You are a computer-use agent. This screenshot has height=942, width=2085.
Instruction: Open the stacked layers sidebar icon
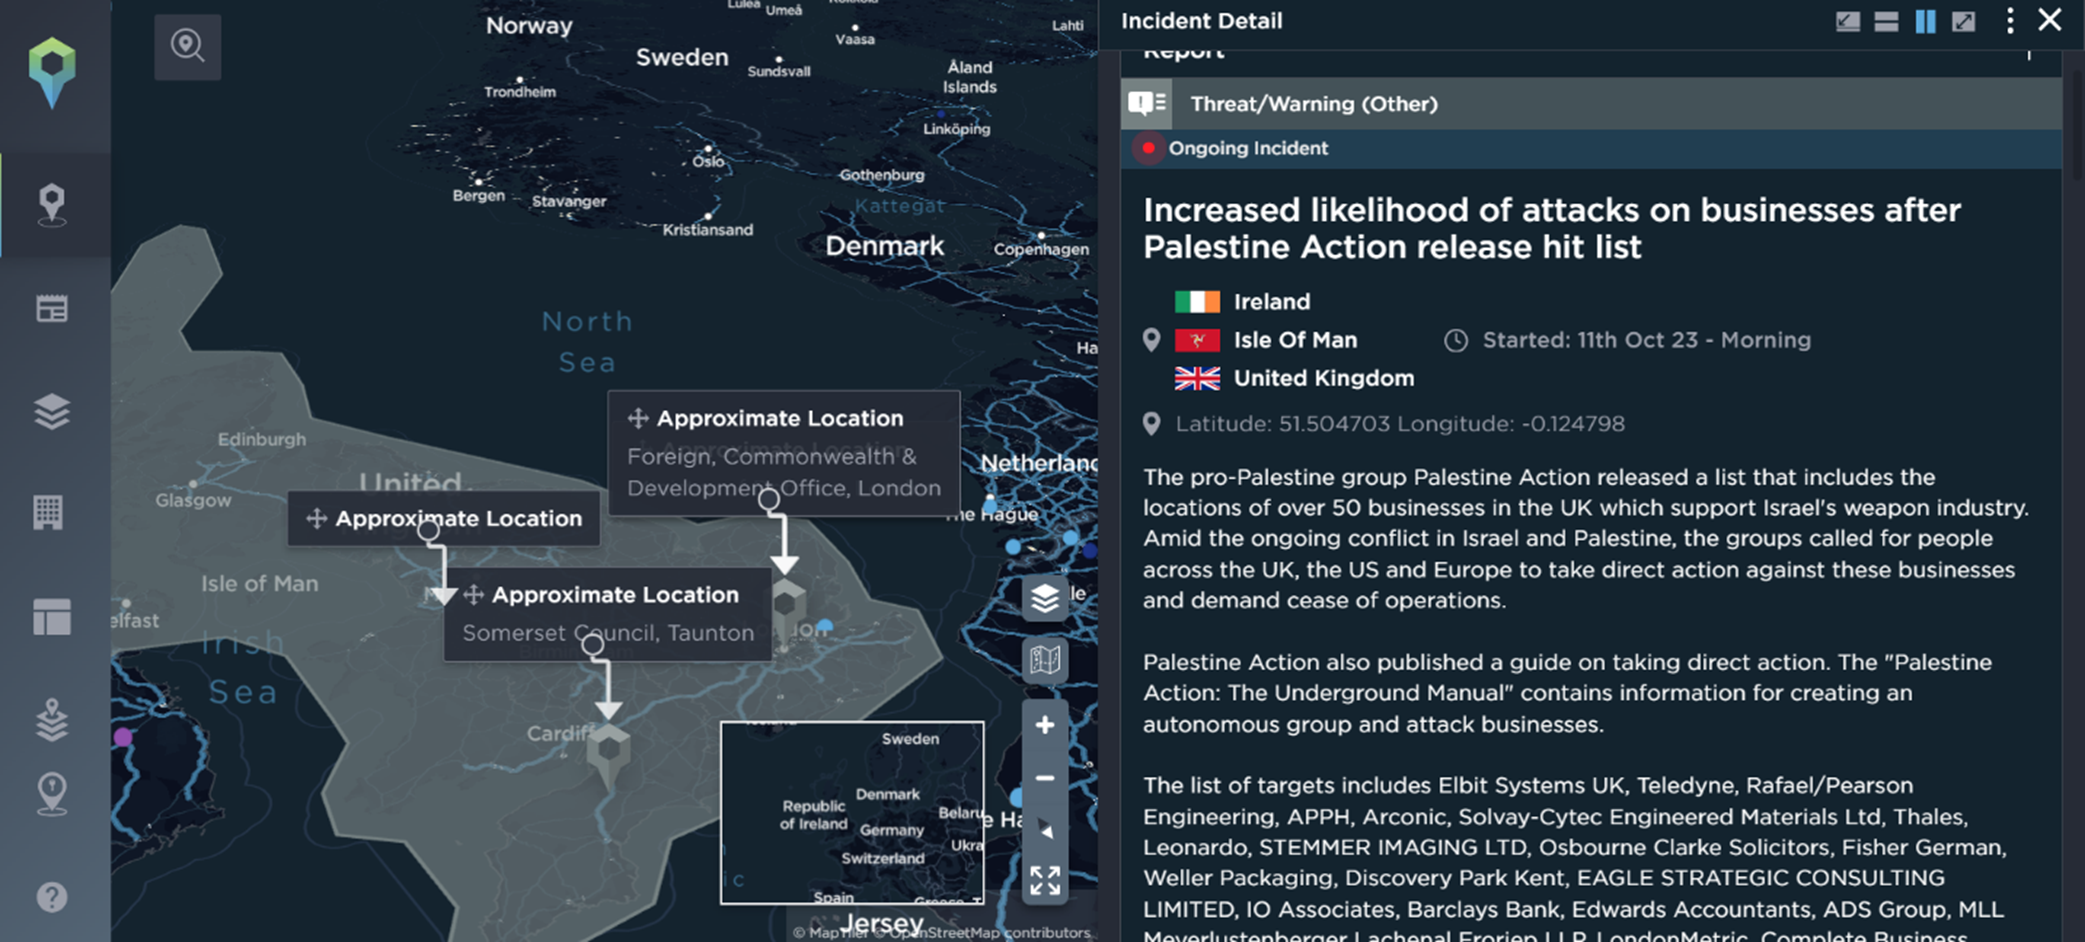click(x=52, y=411)
